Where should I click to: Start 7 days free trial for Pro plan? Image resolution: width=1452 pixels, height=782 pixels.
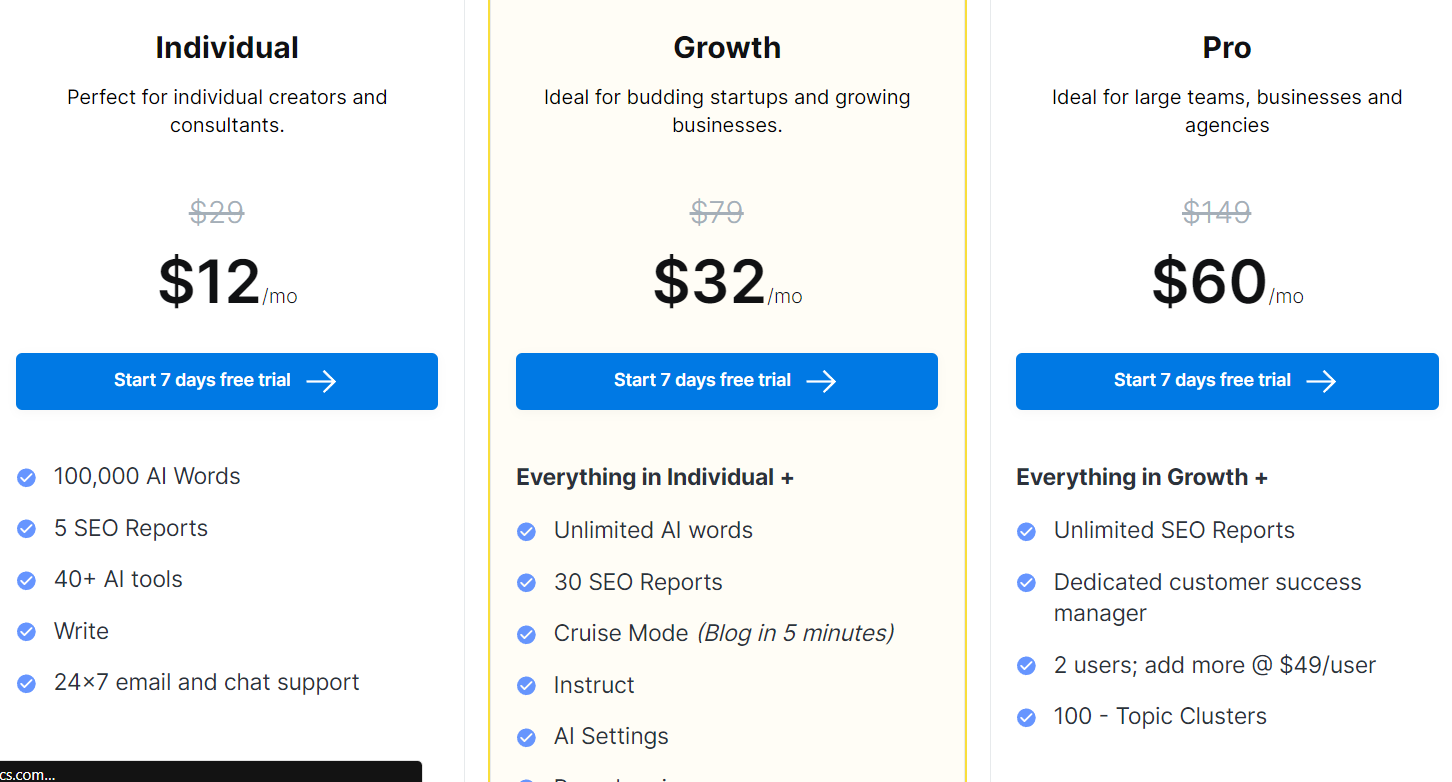(x=1227, y=381)
